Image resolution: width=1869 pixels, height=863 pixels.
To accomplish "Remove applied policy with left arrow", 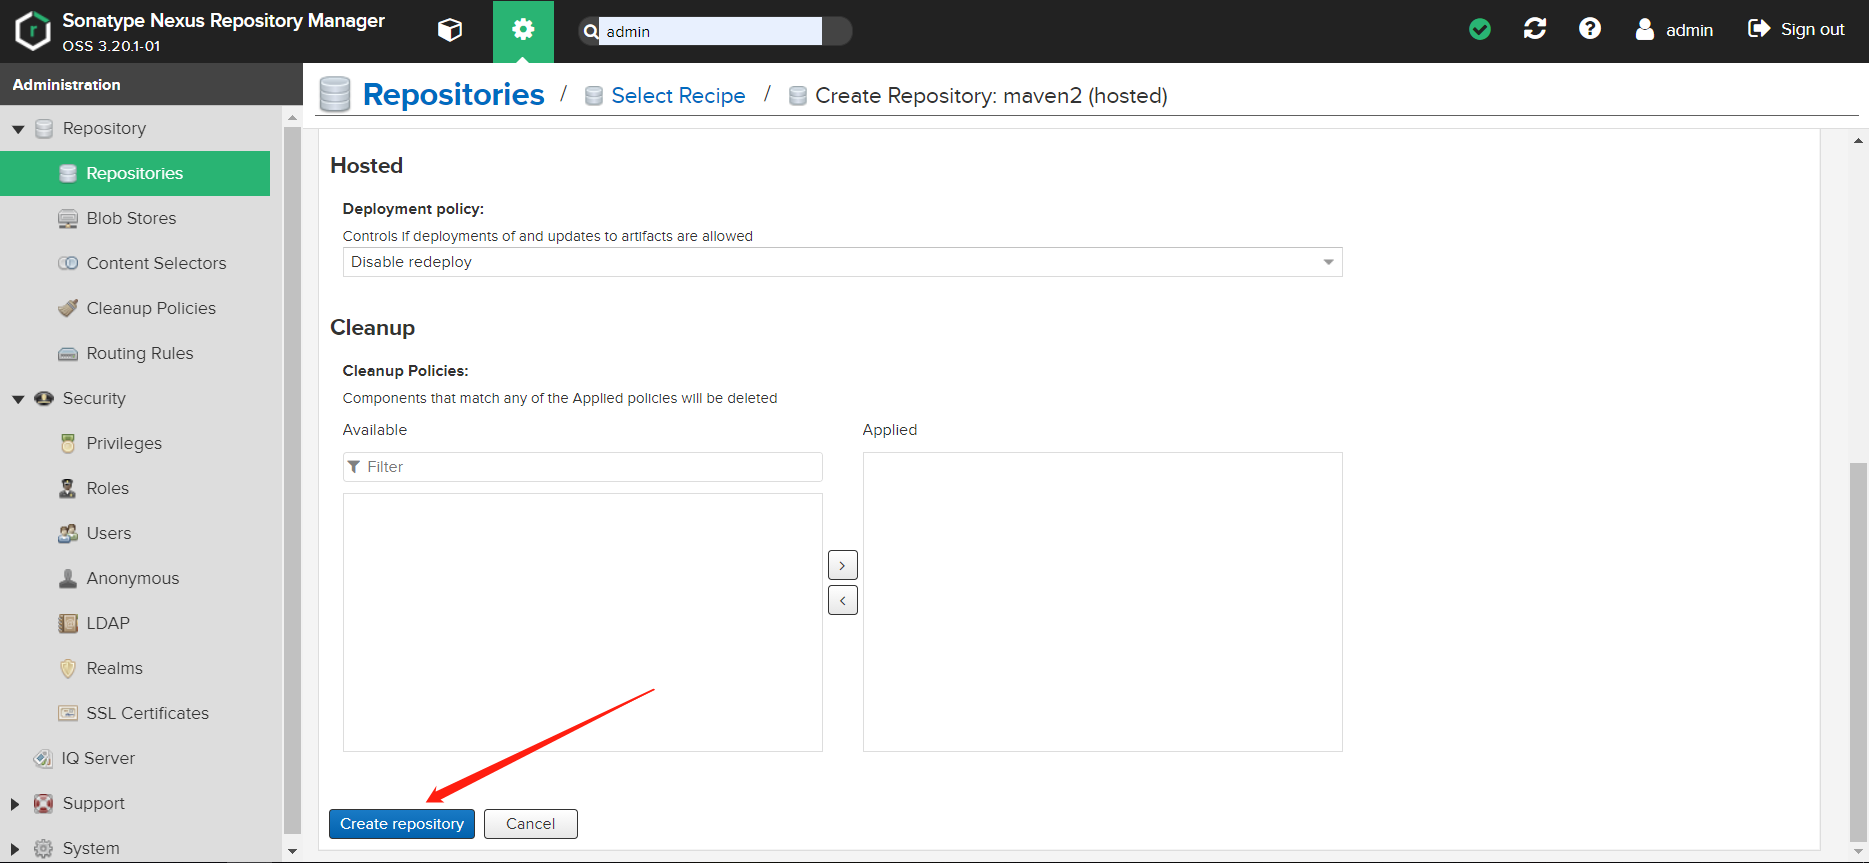I will pyautogui.click(x=843, y=600).
